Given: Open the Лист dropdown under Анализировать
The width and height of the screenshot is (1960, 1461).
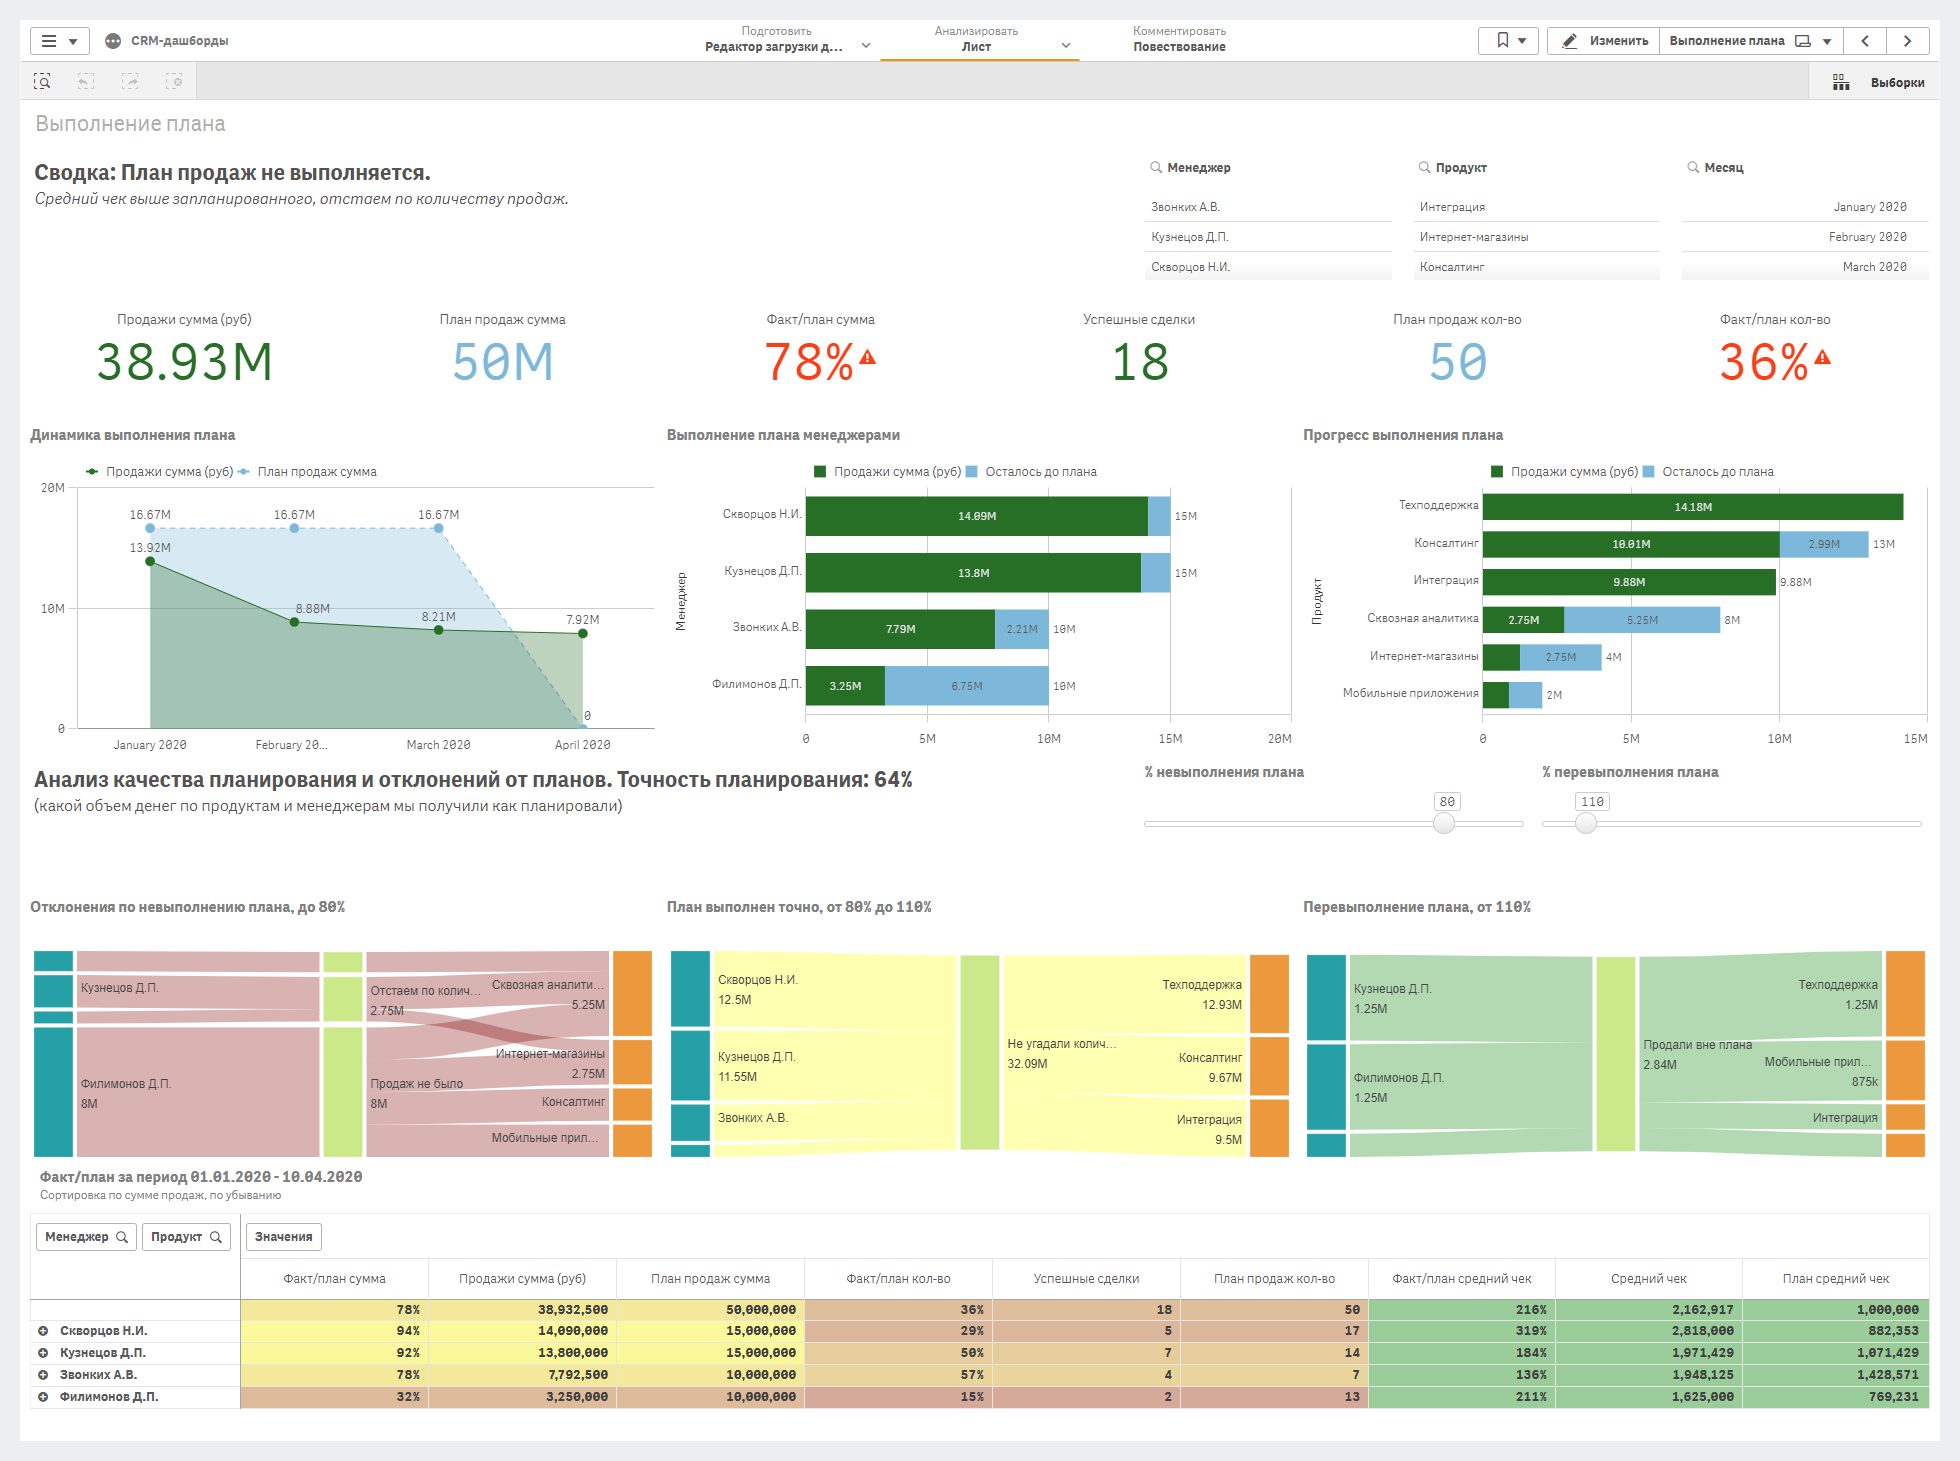Looking at the screenshot, I should click(1065, 46).
